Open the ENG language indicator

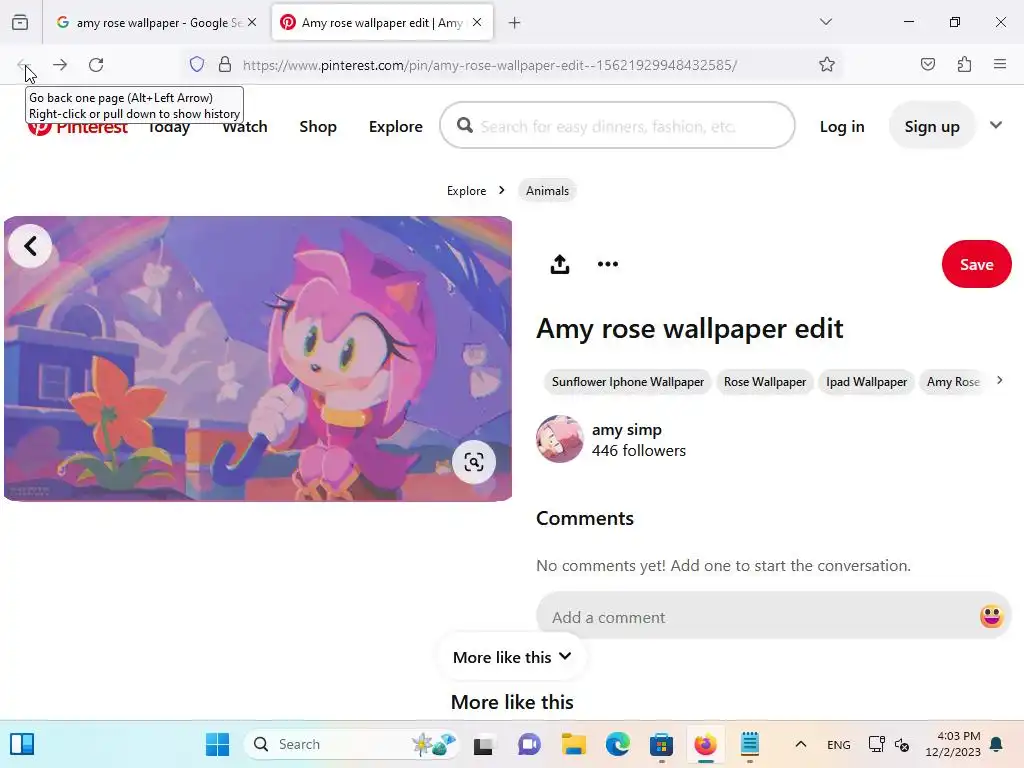click(x=839, y=744)
